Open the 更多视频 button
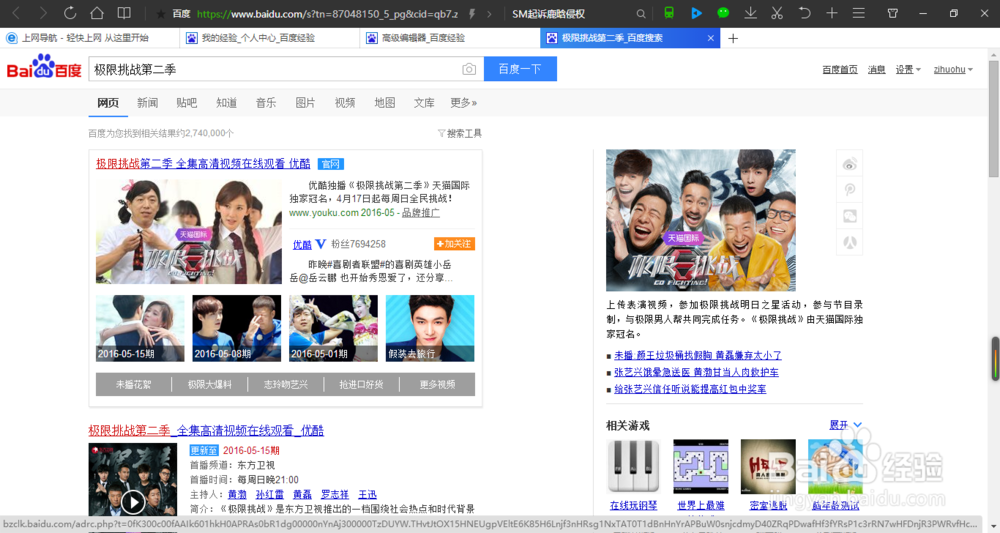 click(x=438, y=384)
